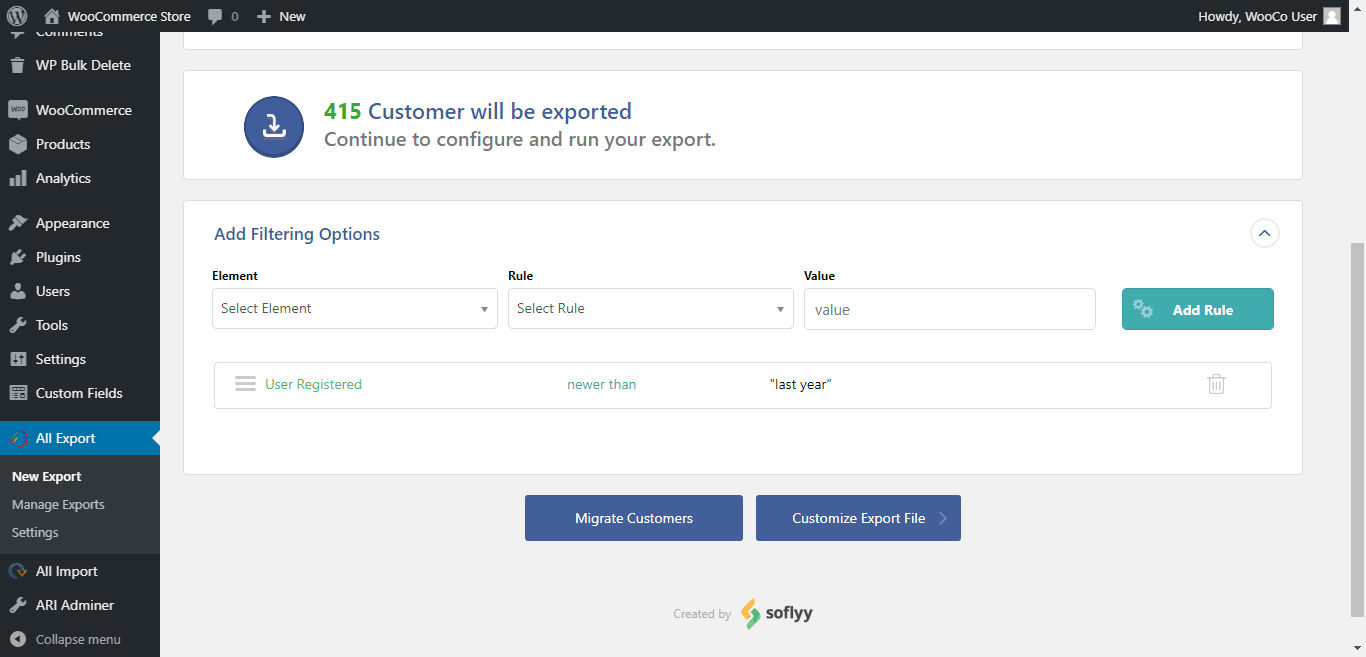The image size is (1366, 657).
Task: Collapse the Add Filtering Options panel
Action: (1264, 233)
